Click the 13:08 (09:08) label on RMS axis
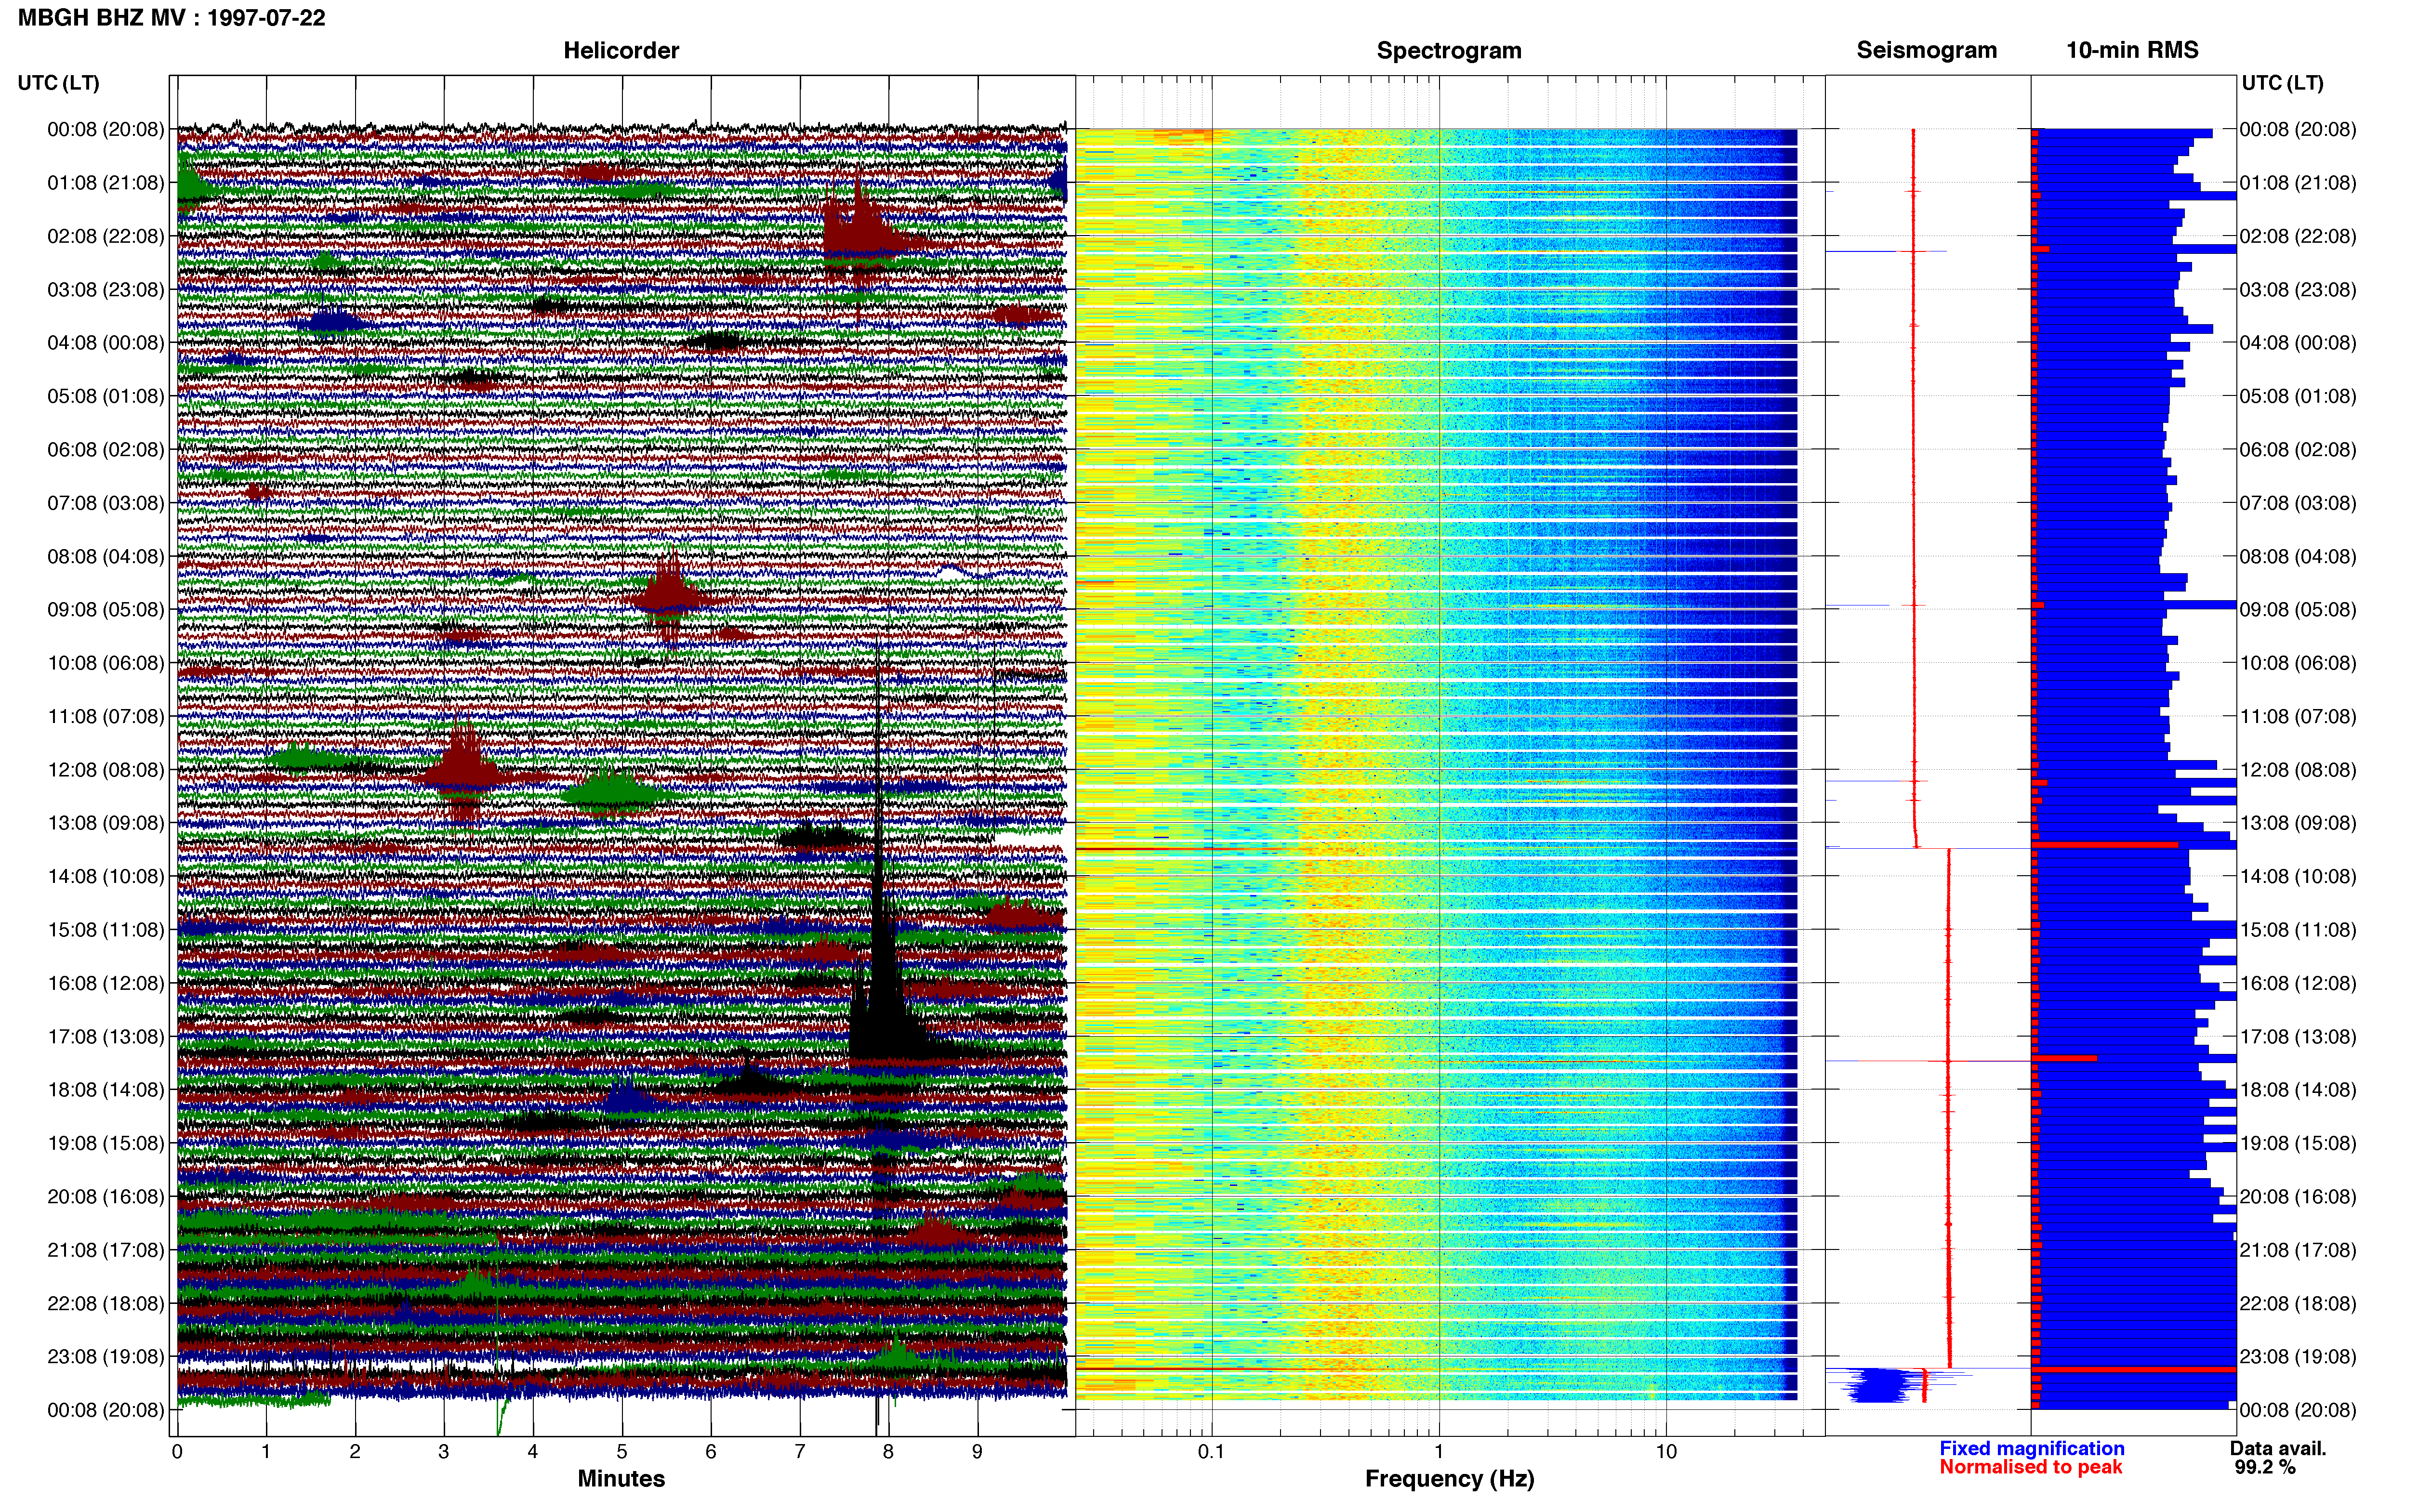2418x1512 pixels. (2298, 823)
